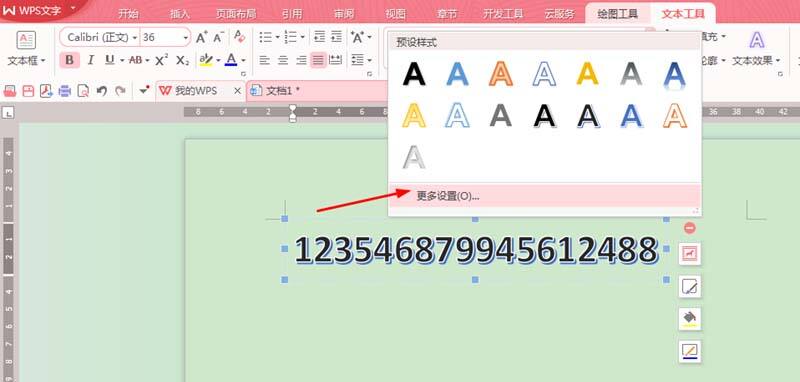Enable Align right
The width and height of the screenshot is (800, 382).
(x=301, y=60)
